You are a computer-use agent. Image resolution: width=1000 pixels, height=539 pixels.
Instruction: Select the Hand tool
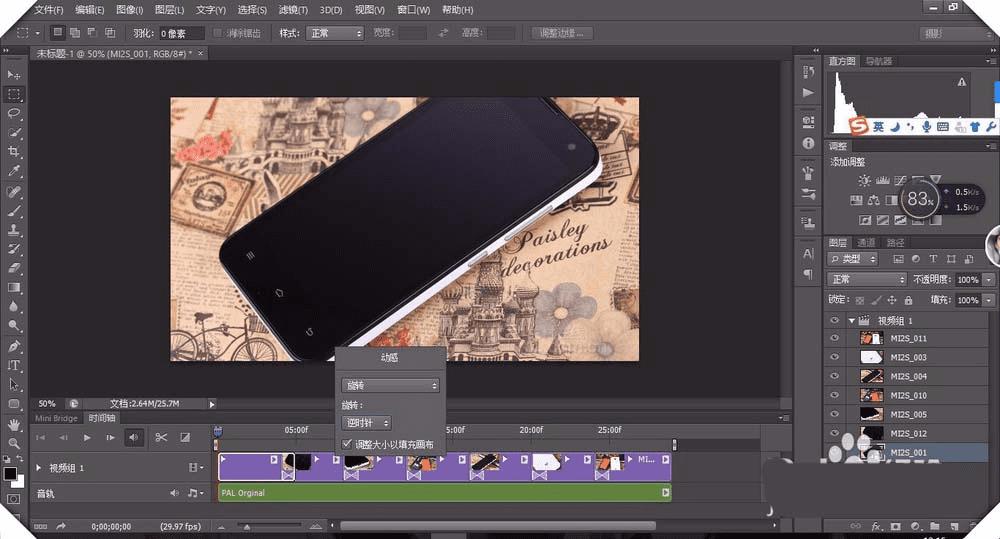pos(14,423)
